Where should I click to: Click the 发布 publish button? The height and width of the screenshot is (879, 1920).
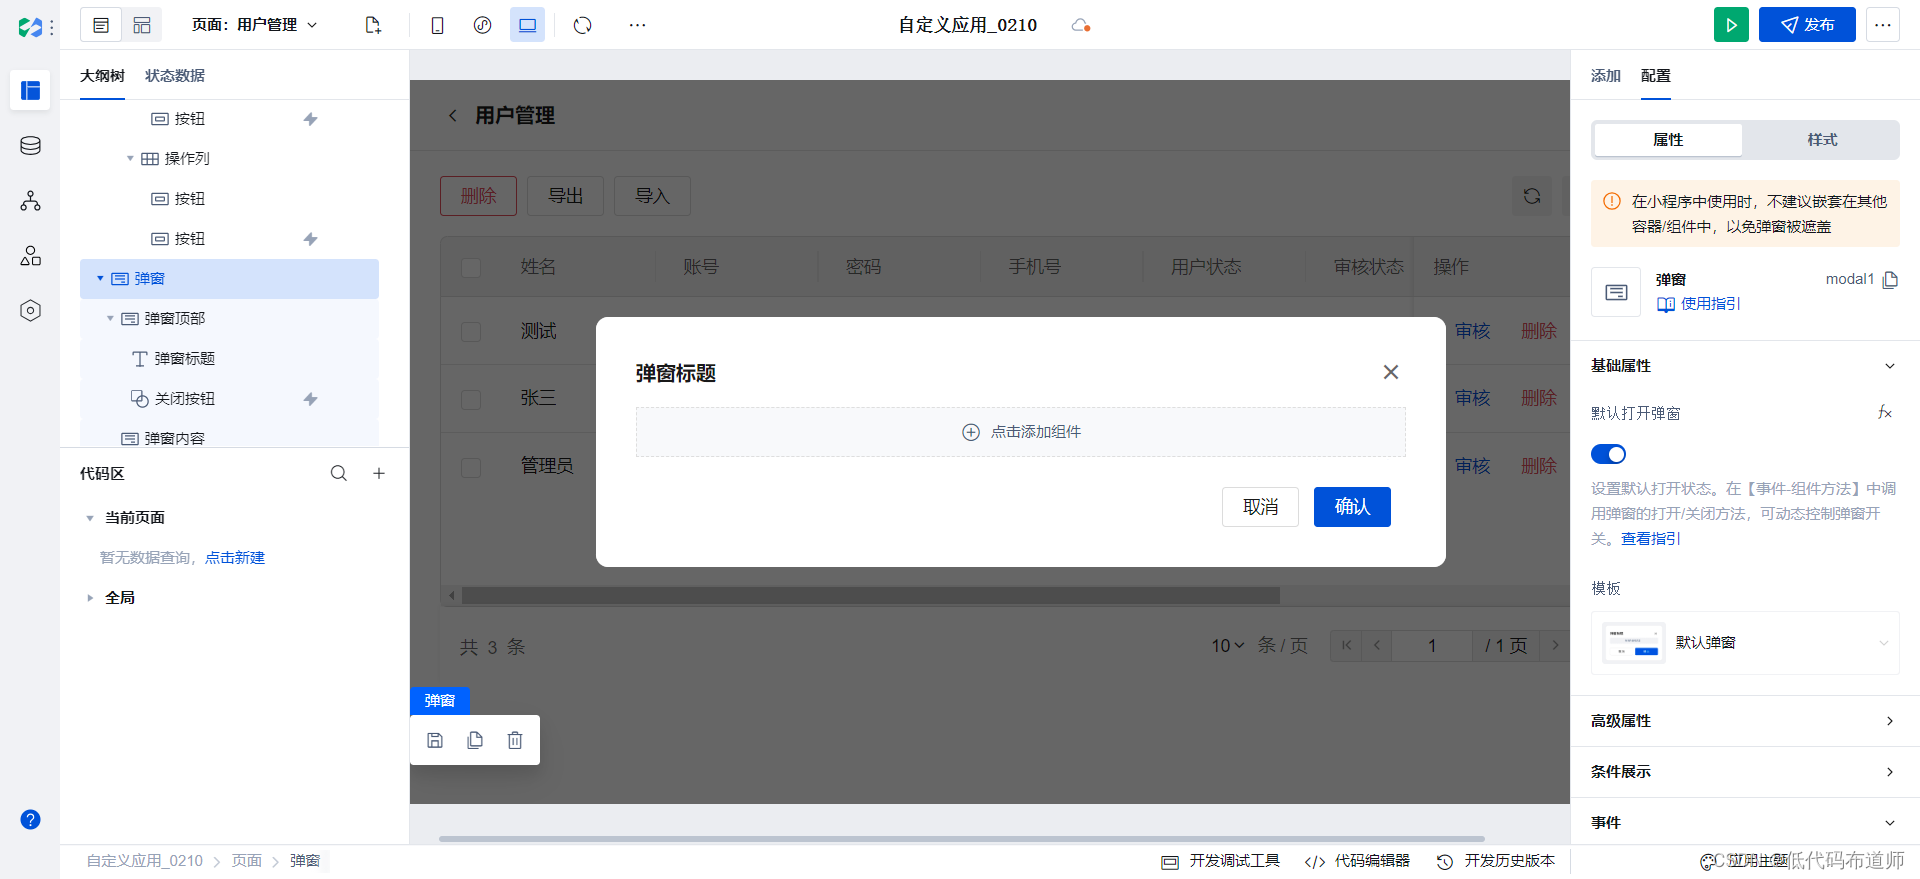[1807, 25]
